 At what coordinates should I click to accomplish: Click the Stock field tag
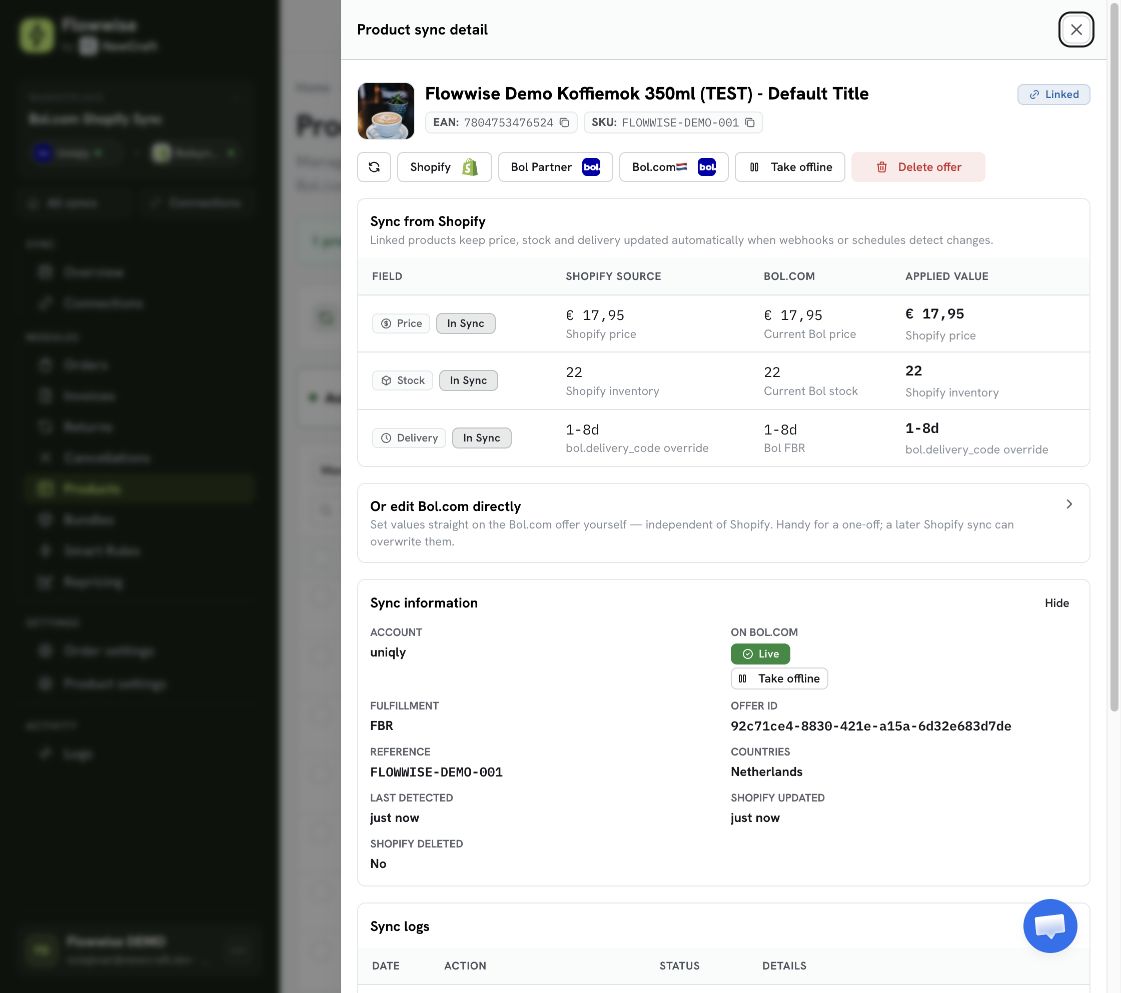coord(403,381)
